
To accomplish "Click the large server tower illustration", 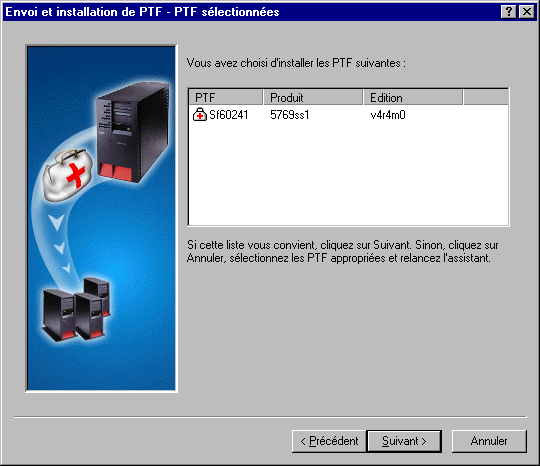I will click(x=132, y=133).
